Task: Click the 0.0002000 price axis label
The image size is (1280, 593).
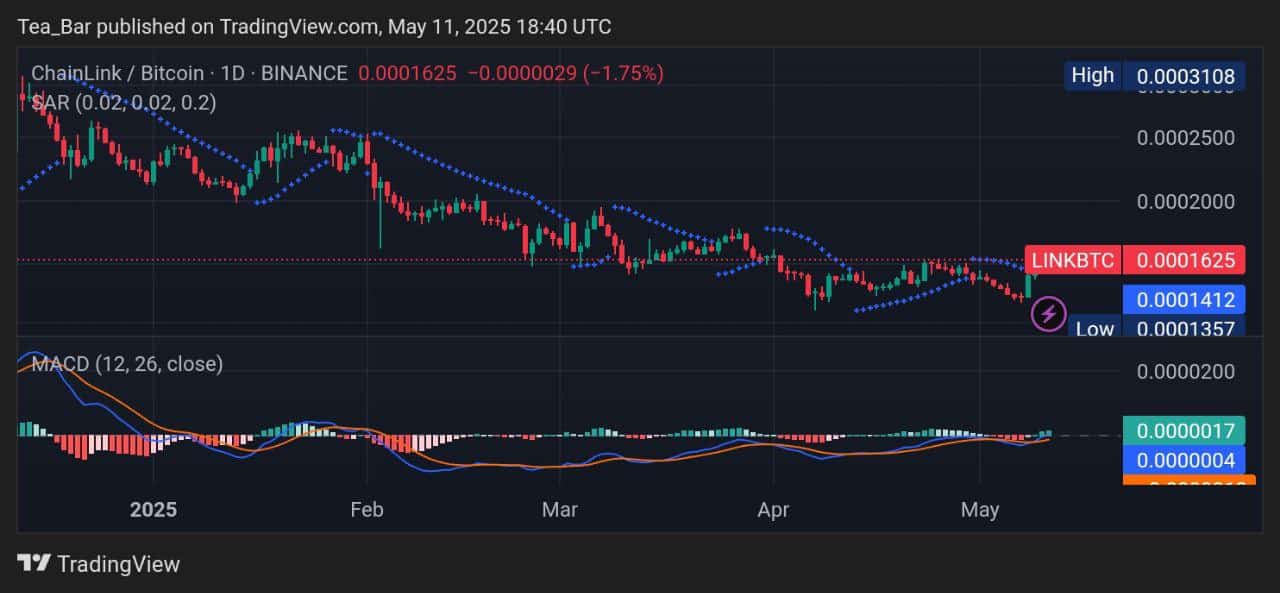Action: tap(1186, 202)
